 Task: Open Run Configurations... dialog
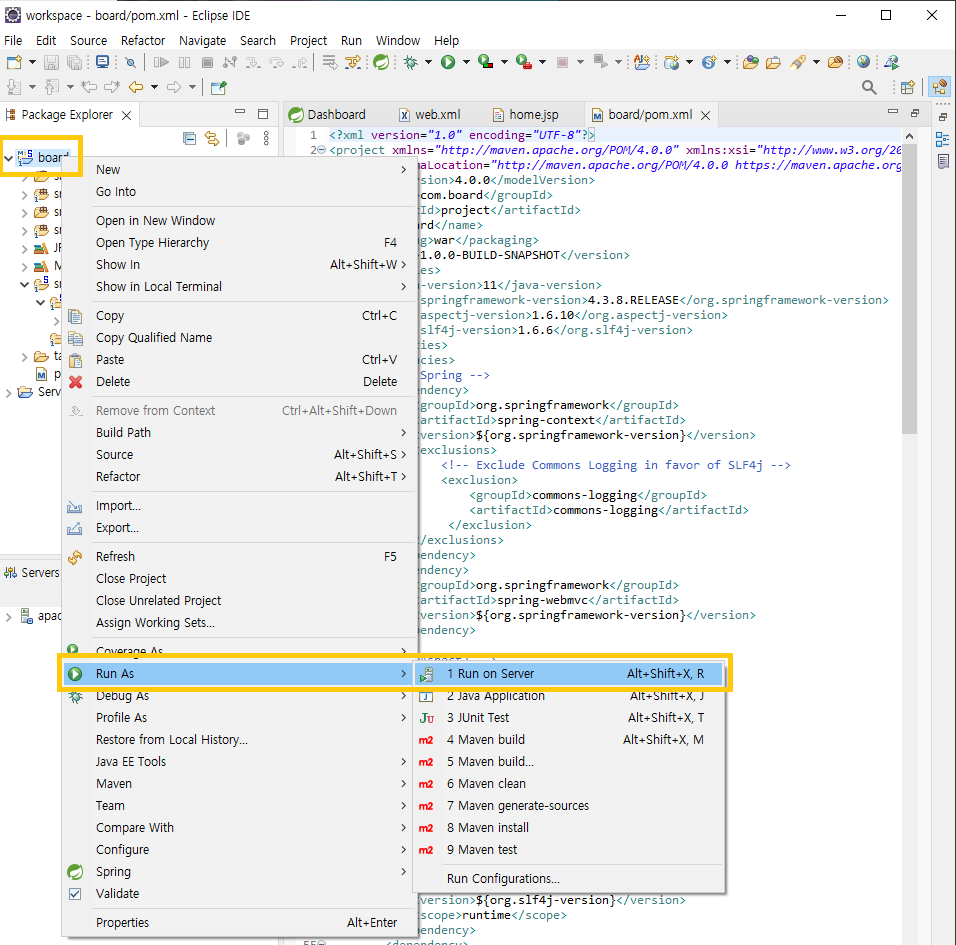pos(568,879)
